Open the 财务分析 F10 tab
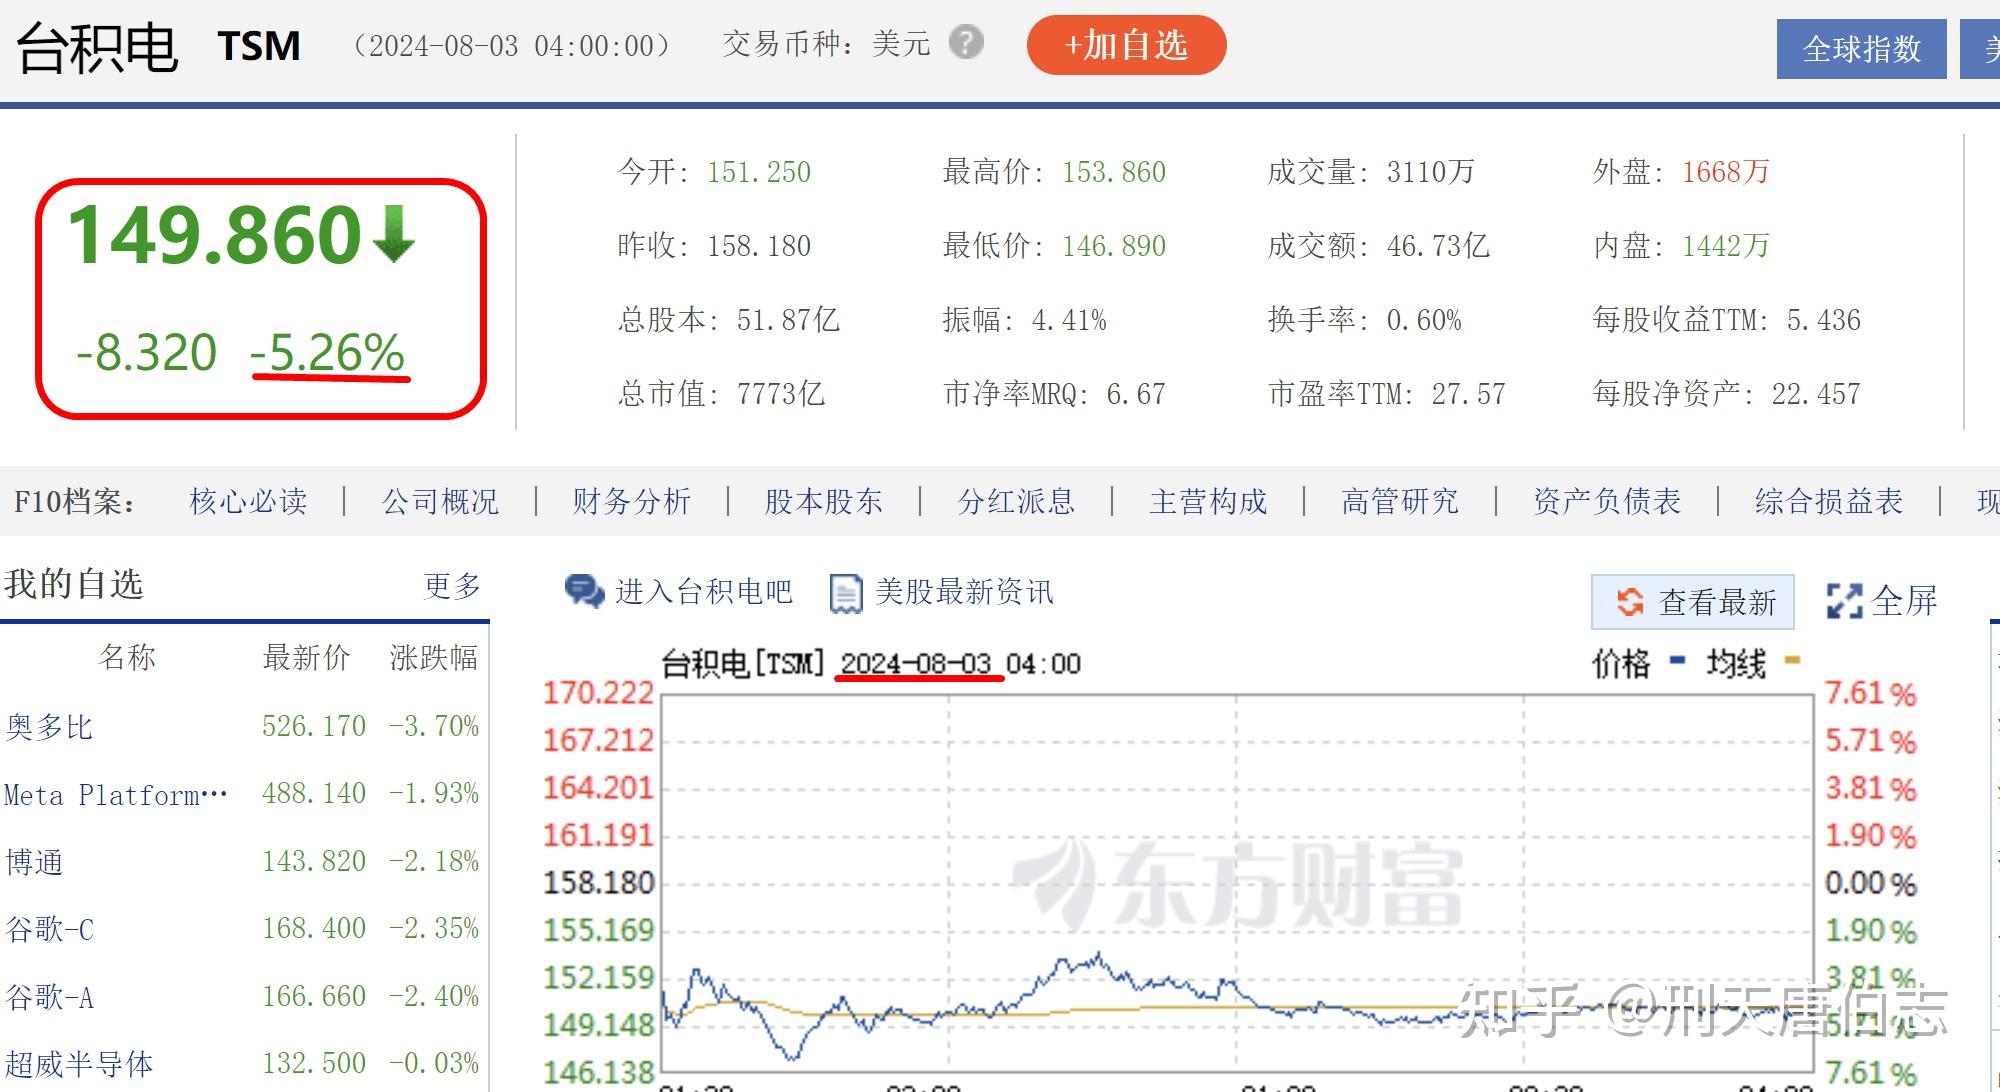Image resolution: width=2000 pixels, height=1092 pixels. pyautogui.click(x=632, y=501)
